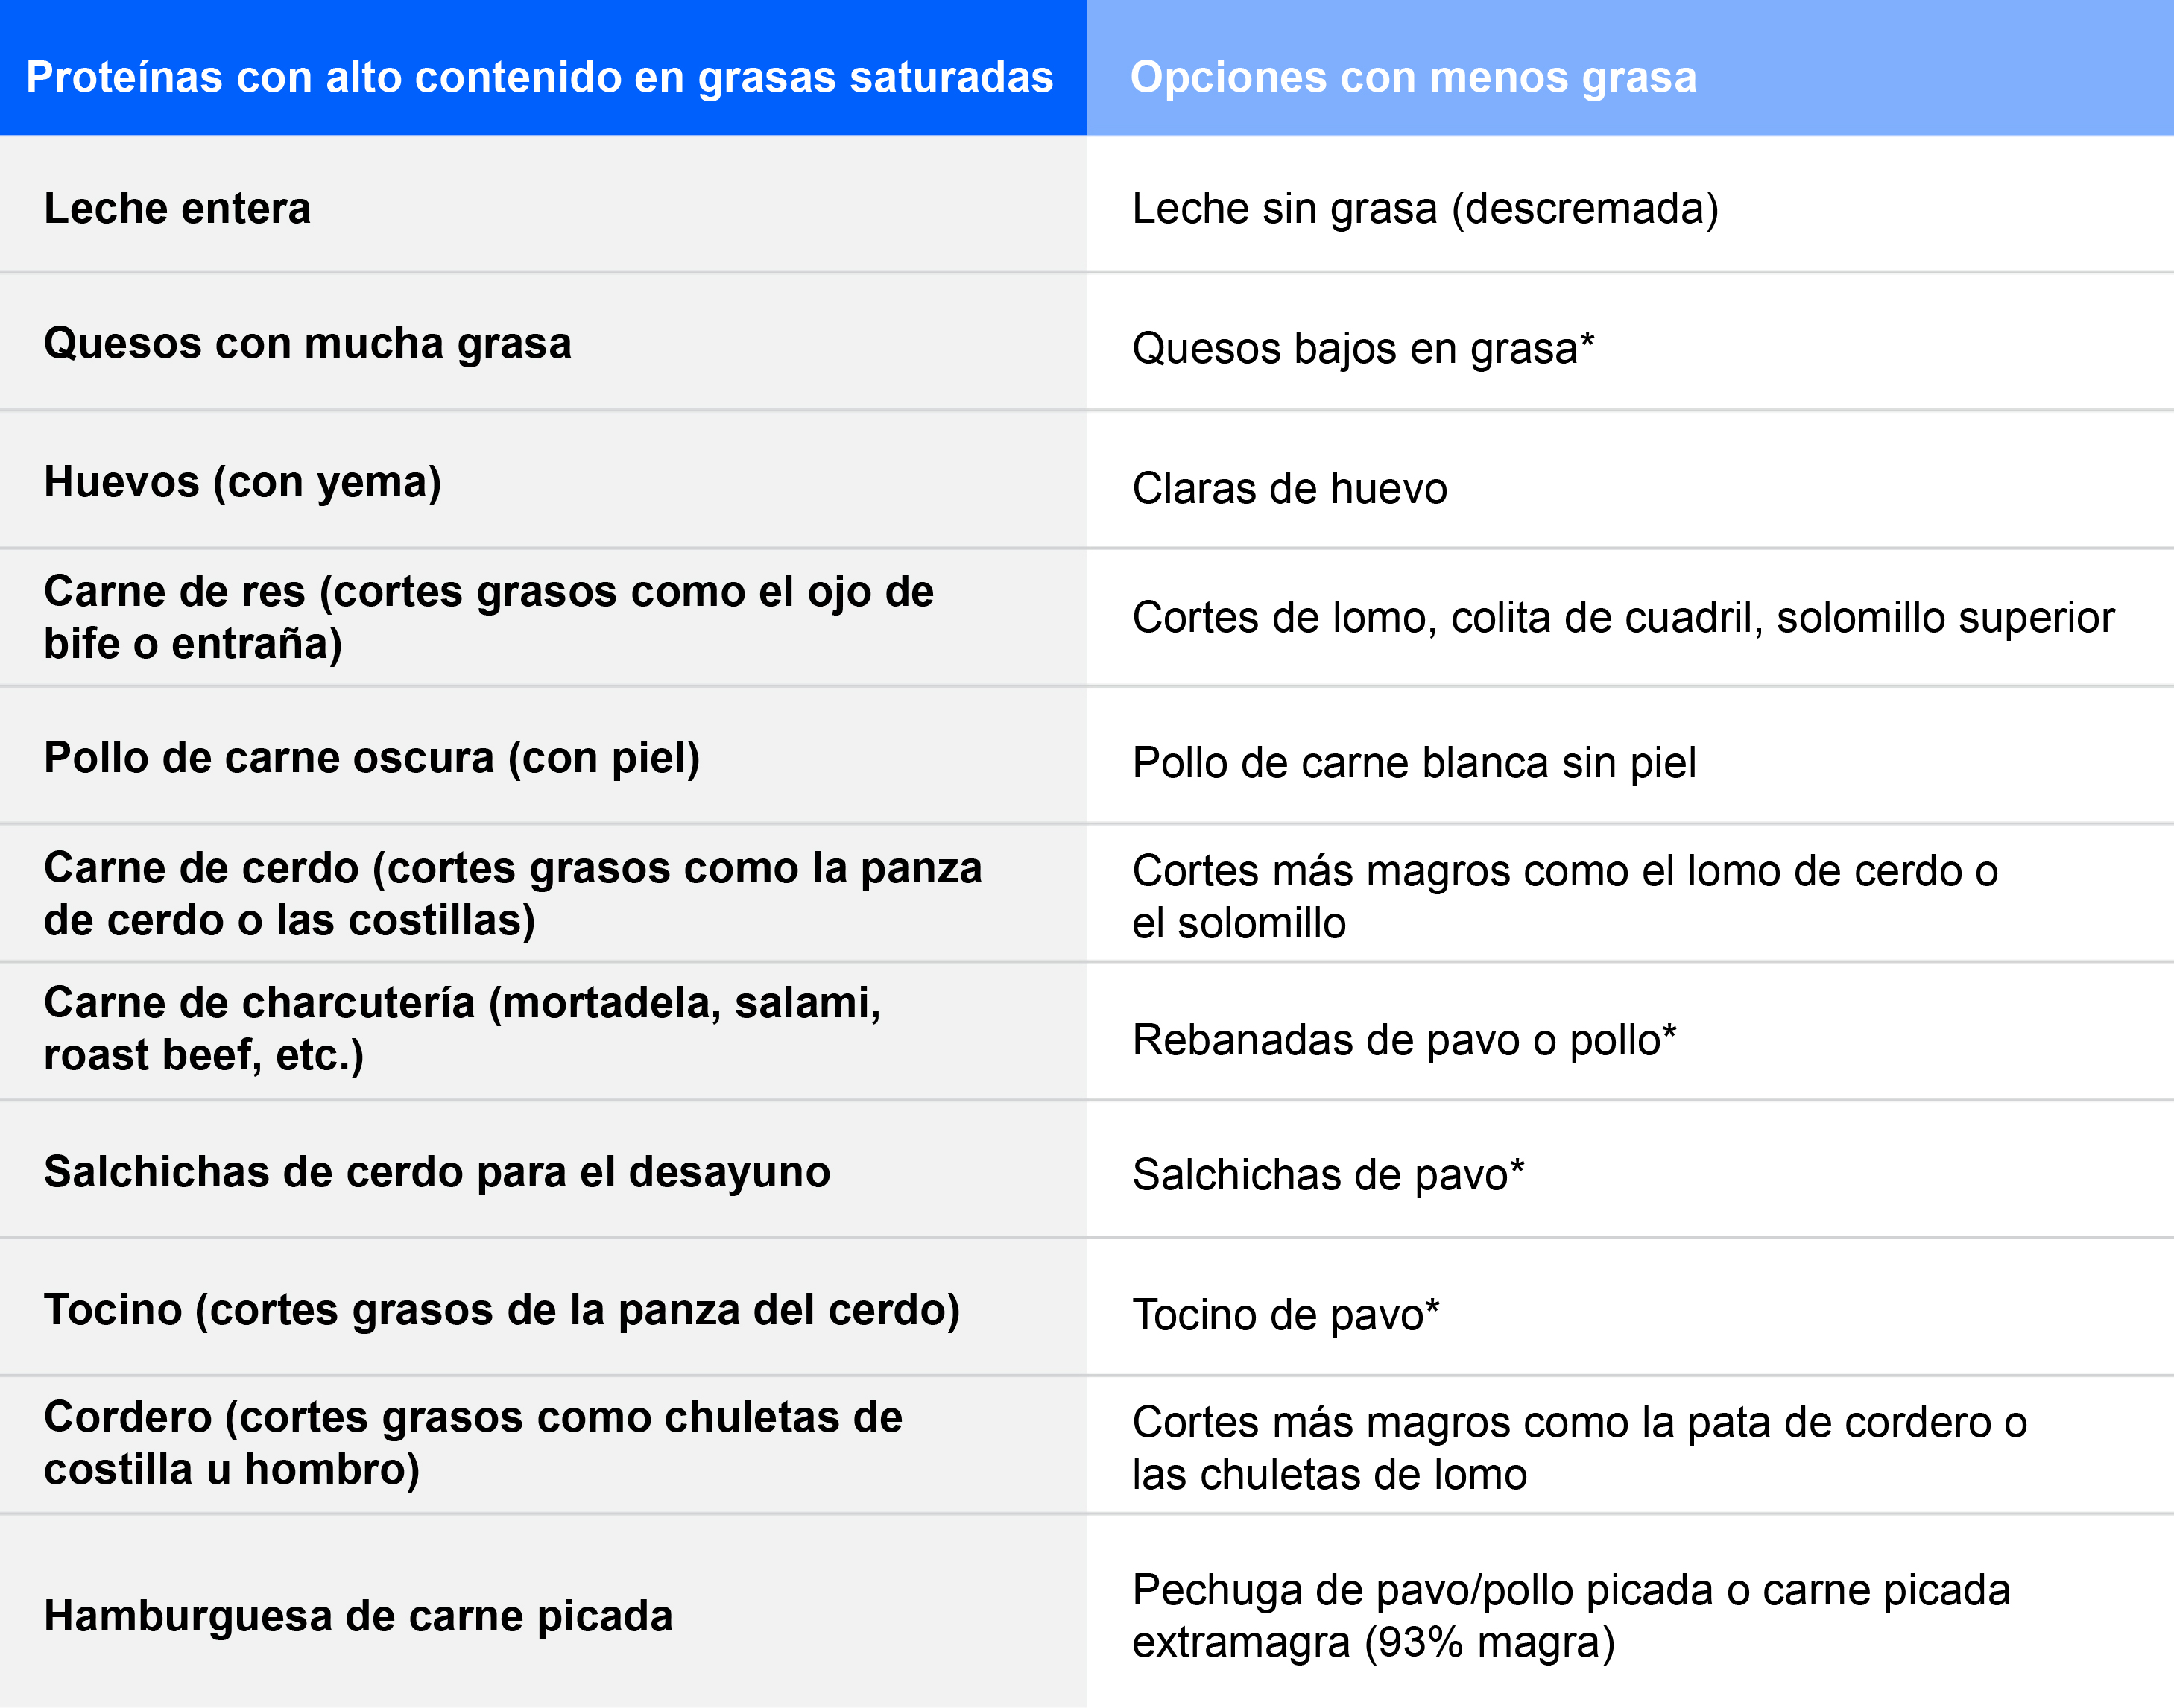Click the 'Carne de cerdo' cortes grasos cell
This screenshot has height=1708, width=2174.
click(x=512, y=893)
